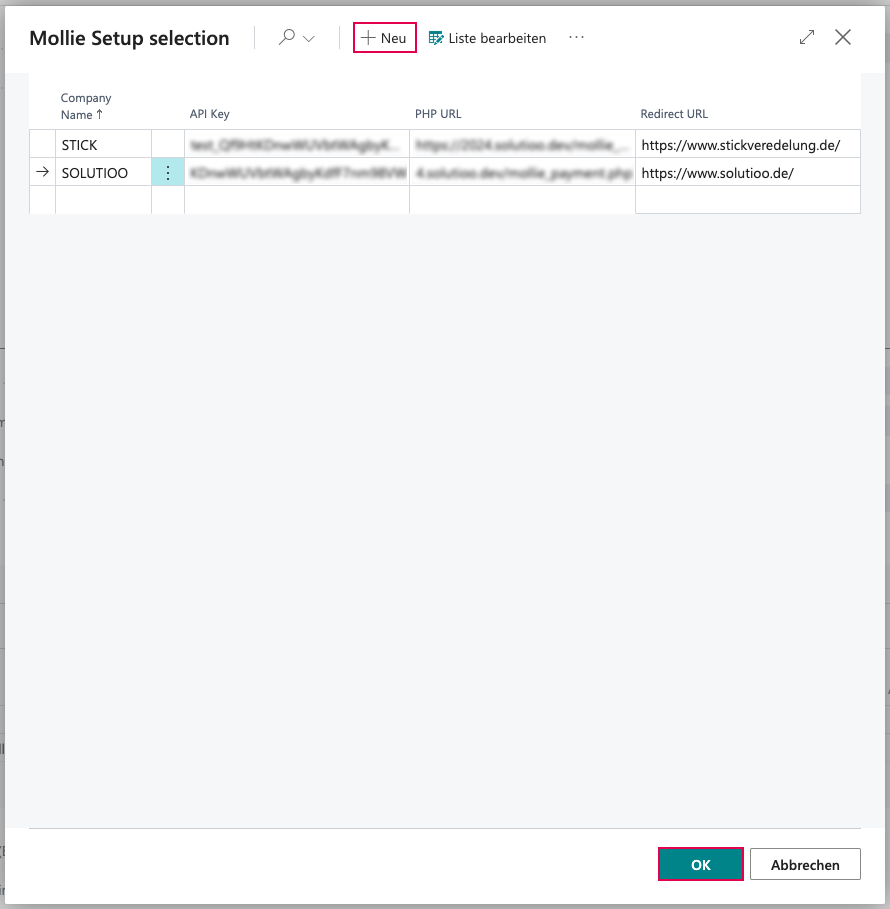The height and width of the screenshot is (909, 890).
Task: Click the API Key column header
Action: pos(209,114)
